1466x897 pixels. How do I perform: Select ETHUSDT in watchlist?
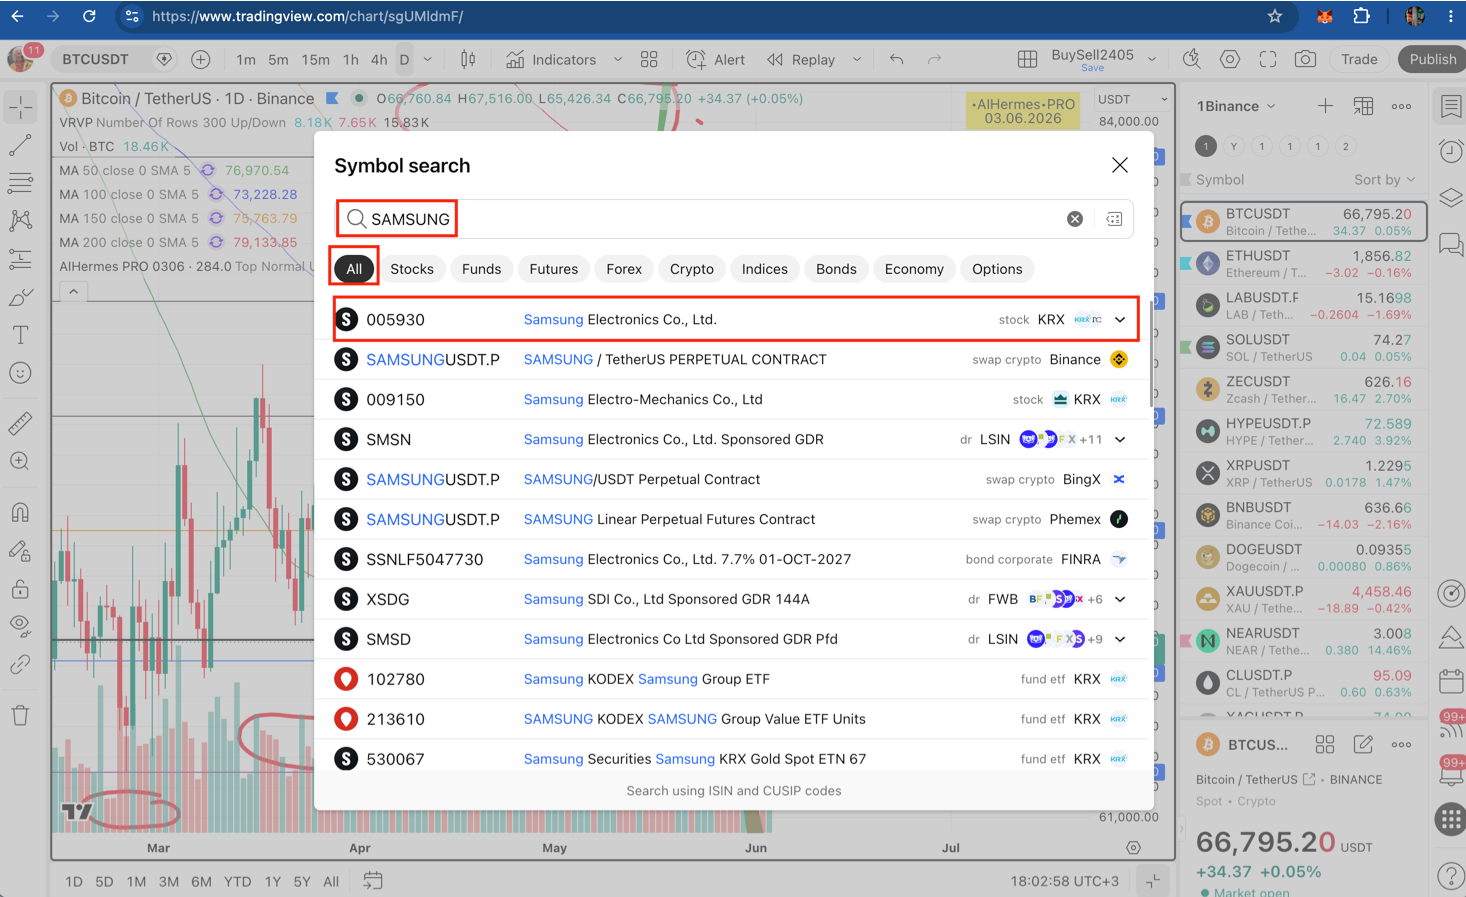[x=1304, y=264]
